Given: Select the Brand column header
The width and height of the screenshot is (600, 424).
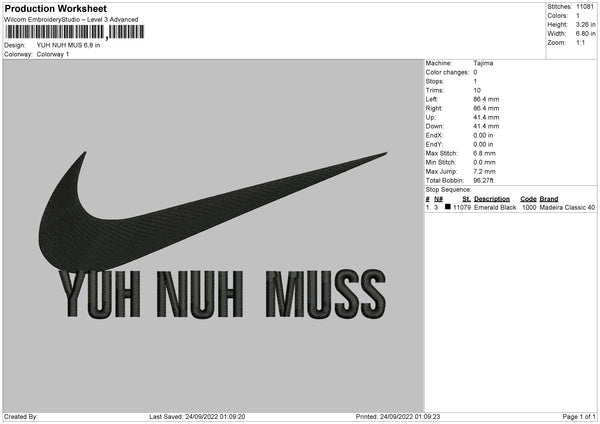Looking at the screenshot, I should (549, 199).
